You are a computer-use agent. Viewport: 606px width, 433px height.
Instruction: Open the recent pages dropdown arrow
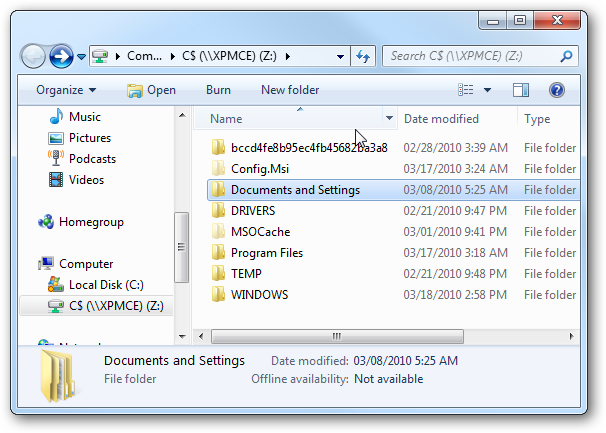pos(81,57)
